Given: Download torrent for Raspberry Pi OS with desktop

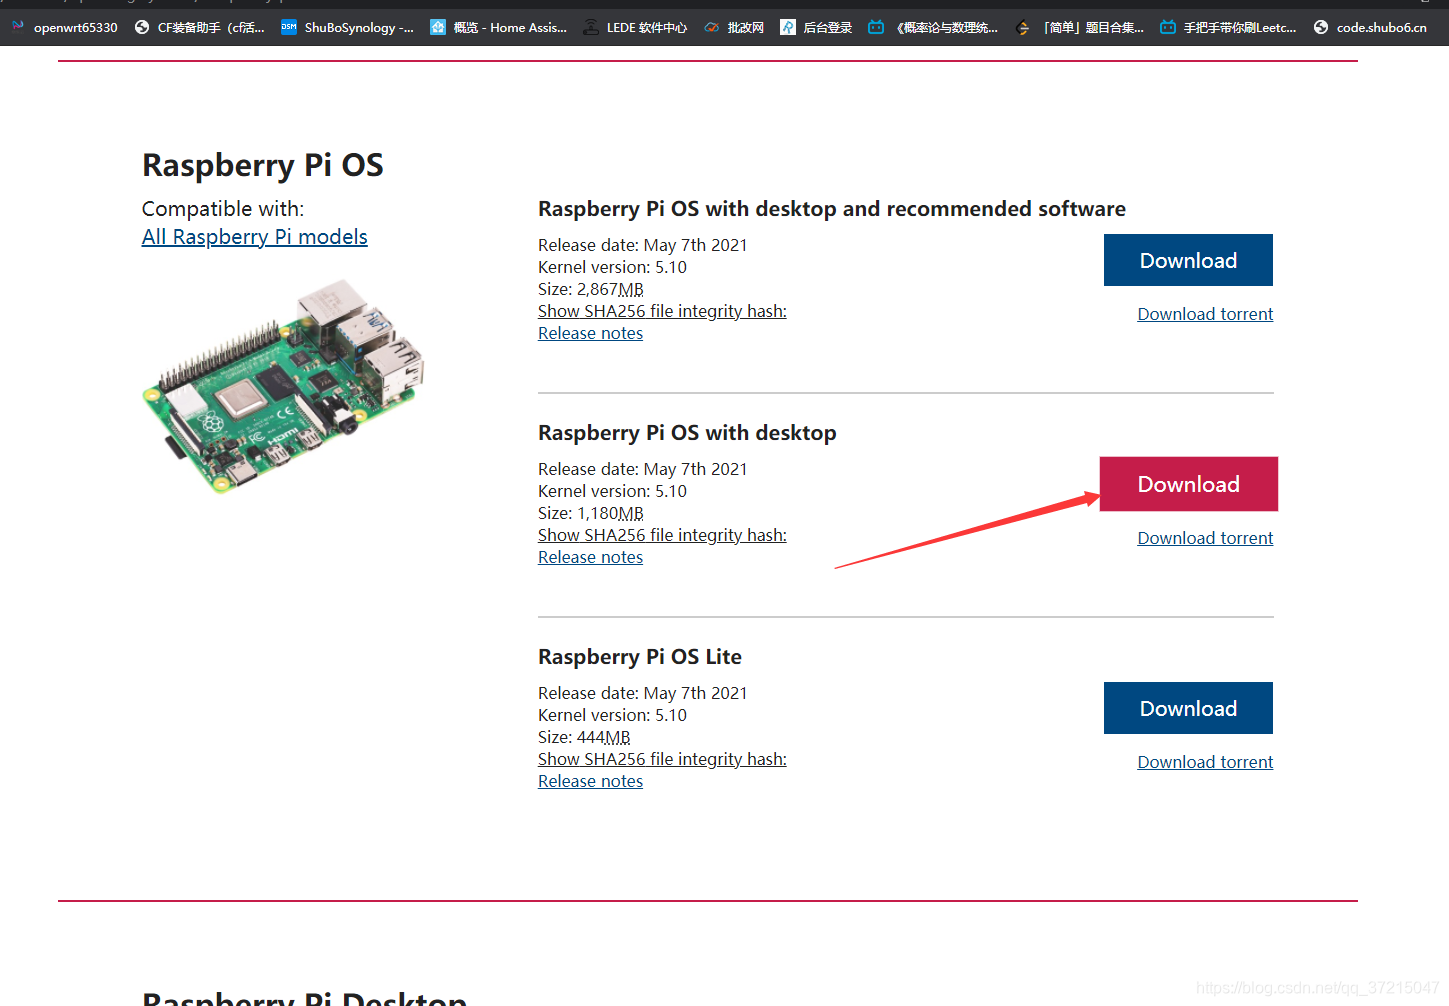Looking at the screenshot, I should 1205,538.
